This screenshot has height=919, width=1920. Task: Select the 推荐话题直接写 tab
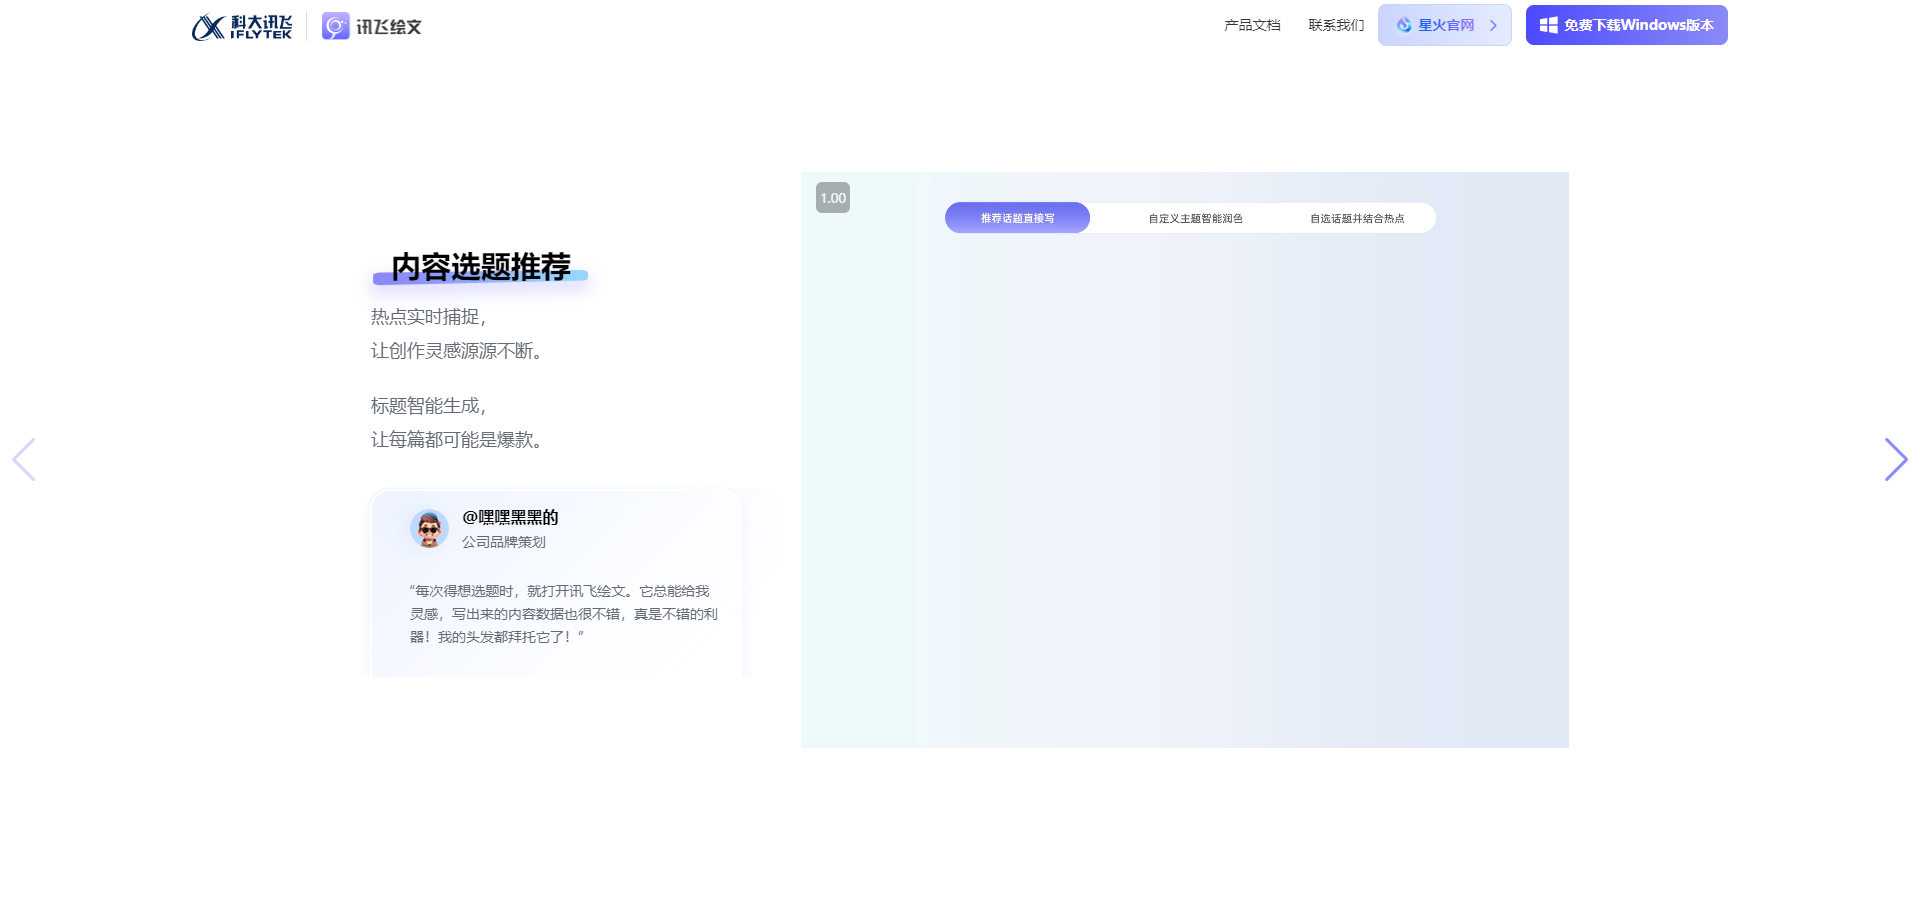[x=1017, y=218]
